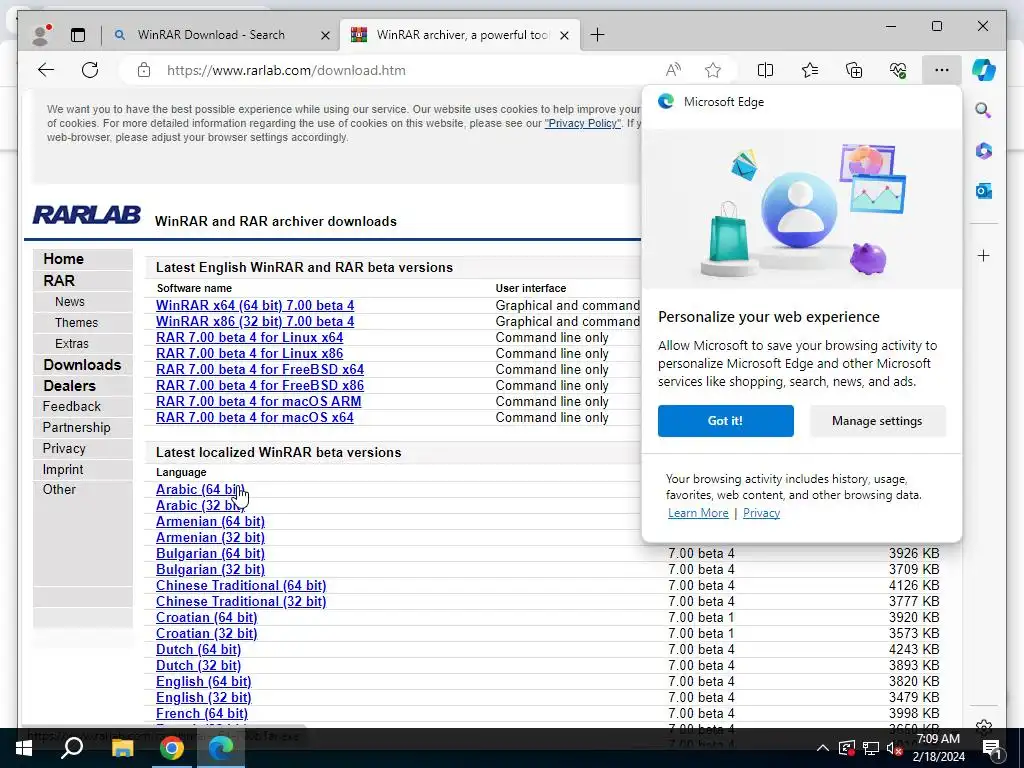Open the Favorites list icon

(810, 70)
